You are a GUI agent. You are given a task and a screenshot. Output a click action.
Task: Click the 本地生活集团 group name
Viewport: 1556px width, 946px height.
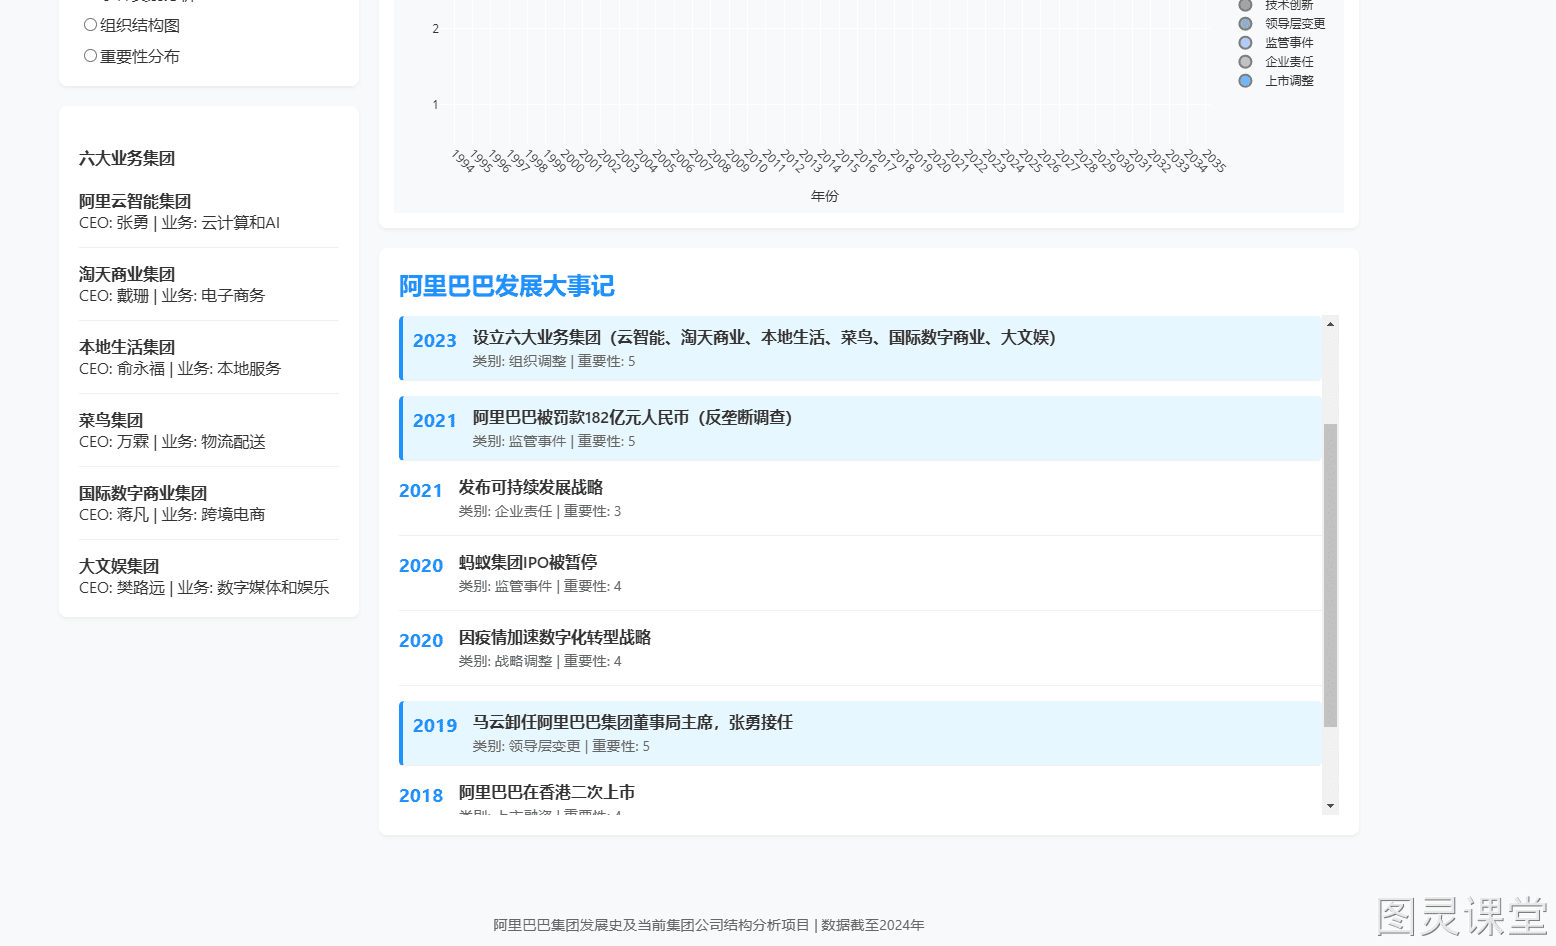(x=127, y=348)
